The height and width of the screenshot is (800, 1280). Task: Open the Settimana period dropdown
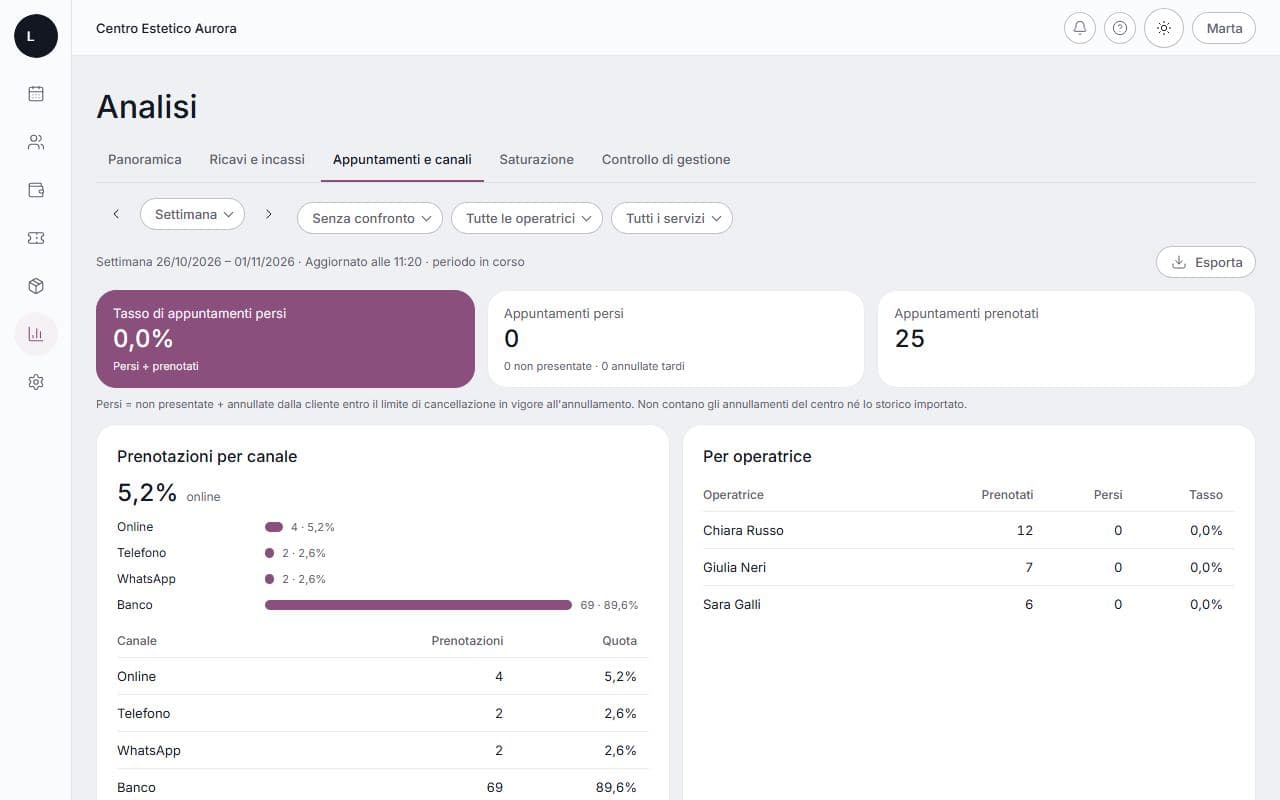pos(193,214)
